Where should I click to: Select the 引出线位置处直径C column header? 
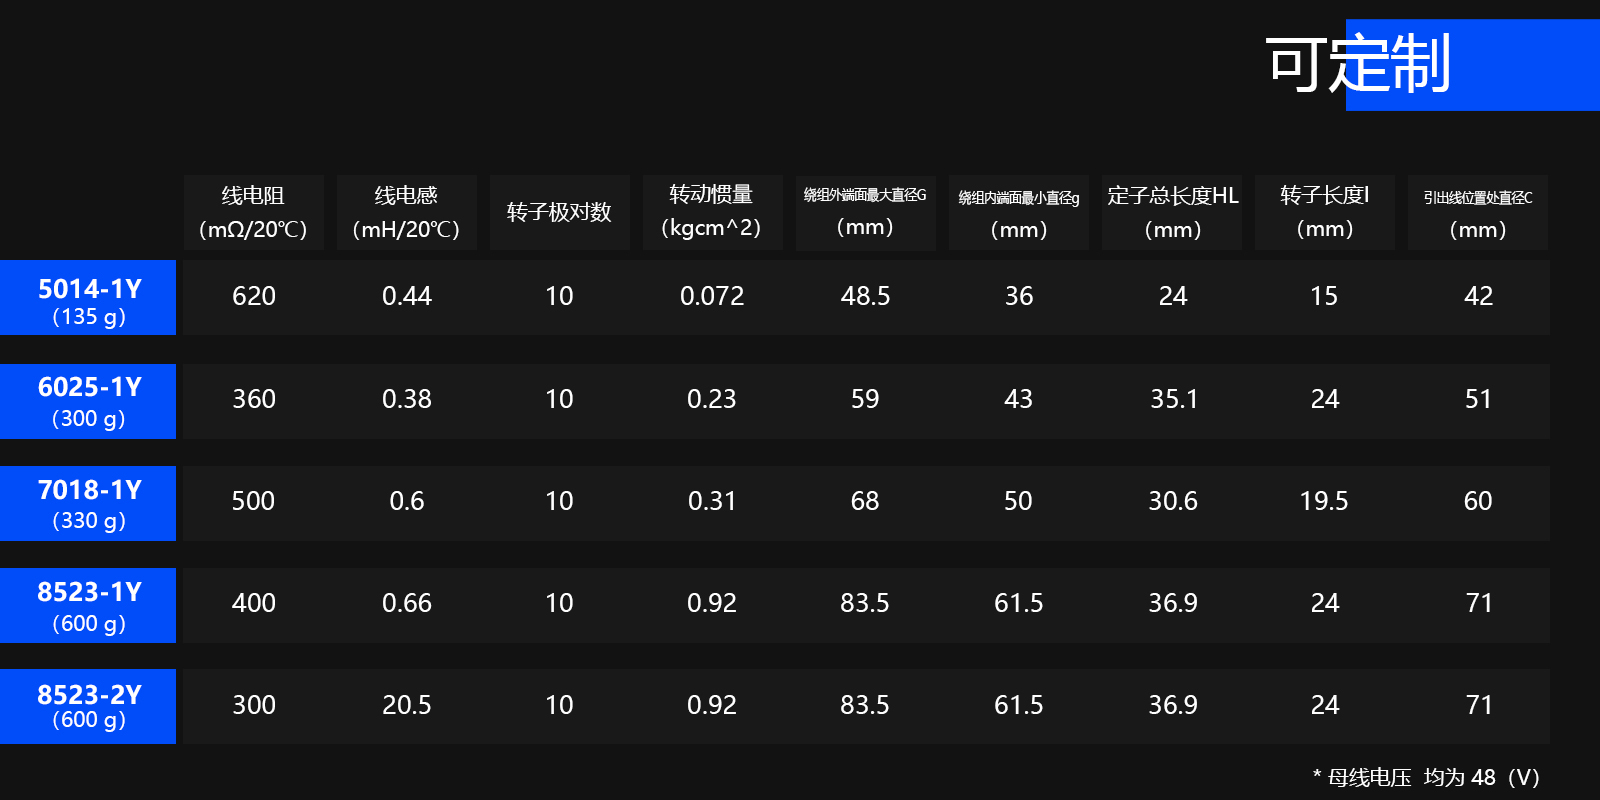click(1477, 212)
